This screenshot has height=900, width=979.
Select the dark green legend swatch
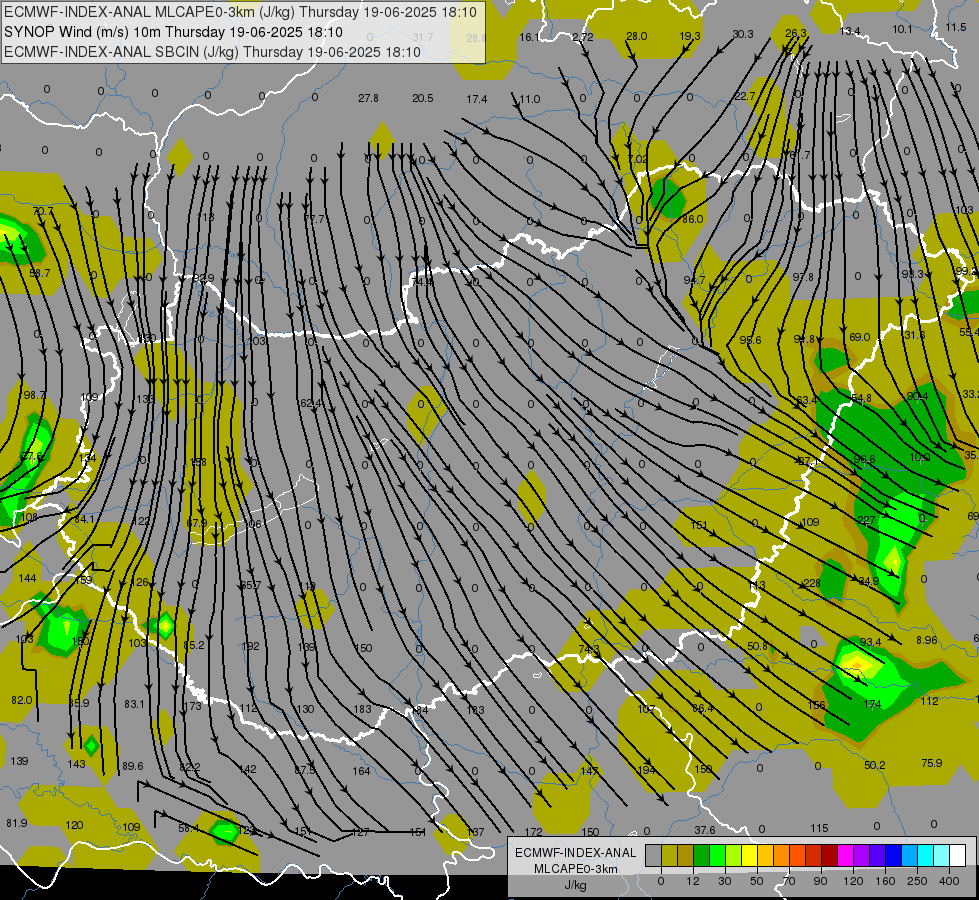[x=702, y=855]
